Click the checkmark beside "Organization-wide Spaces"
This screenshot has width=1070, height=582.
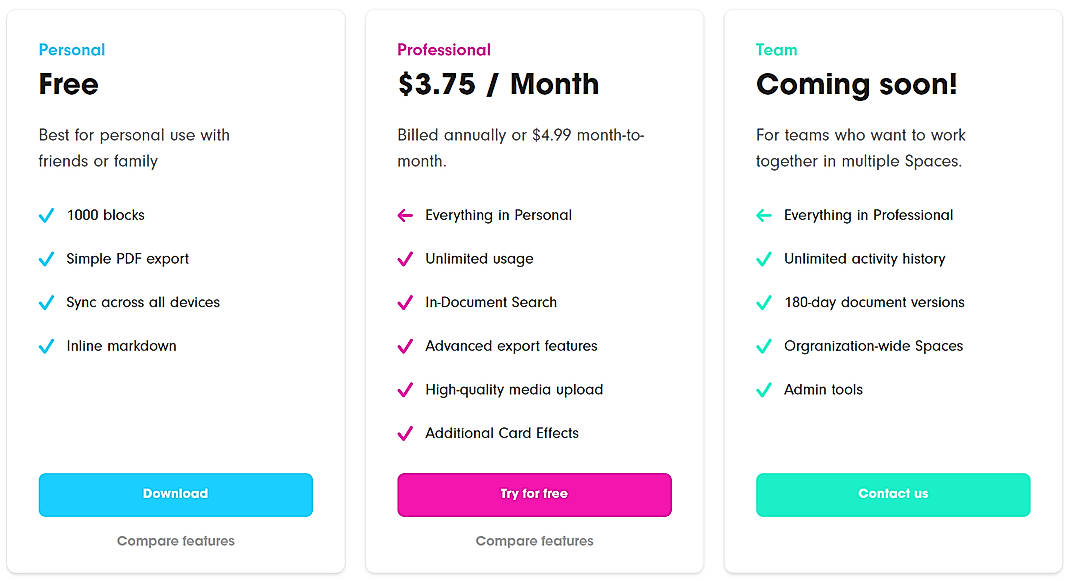click(764, 346)
